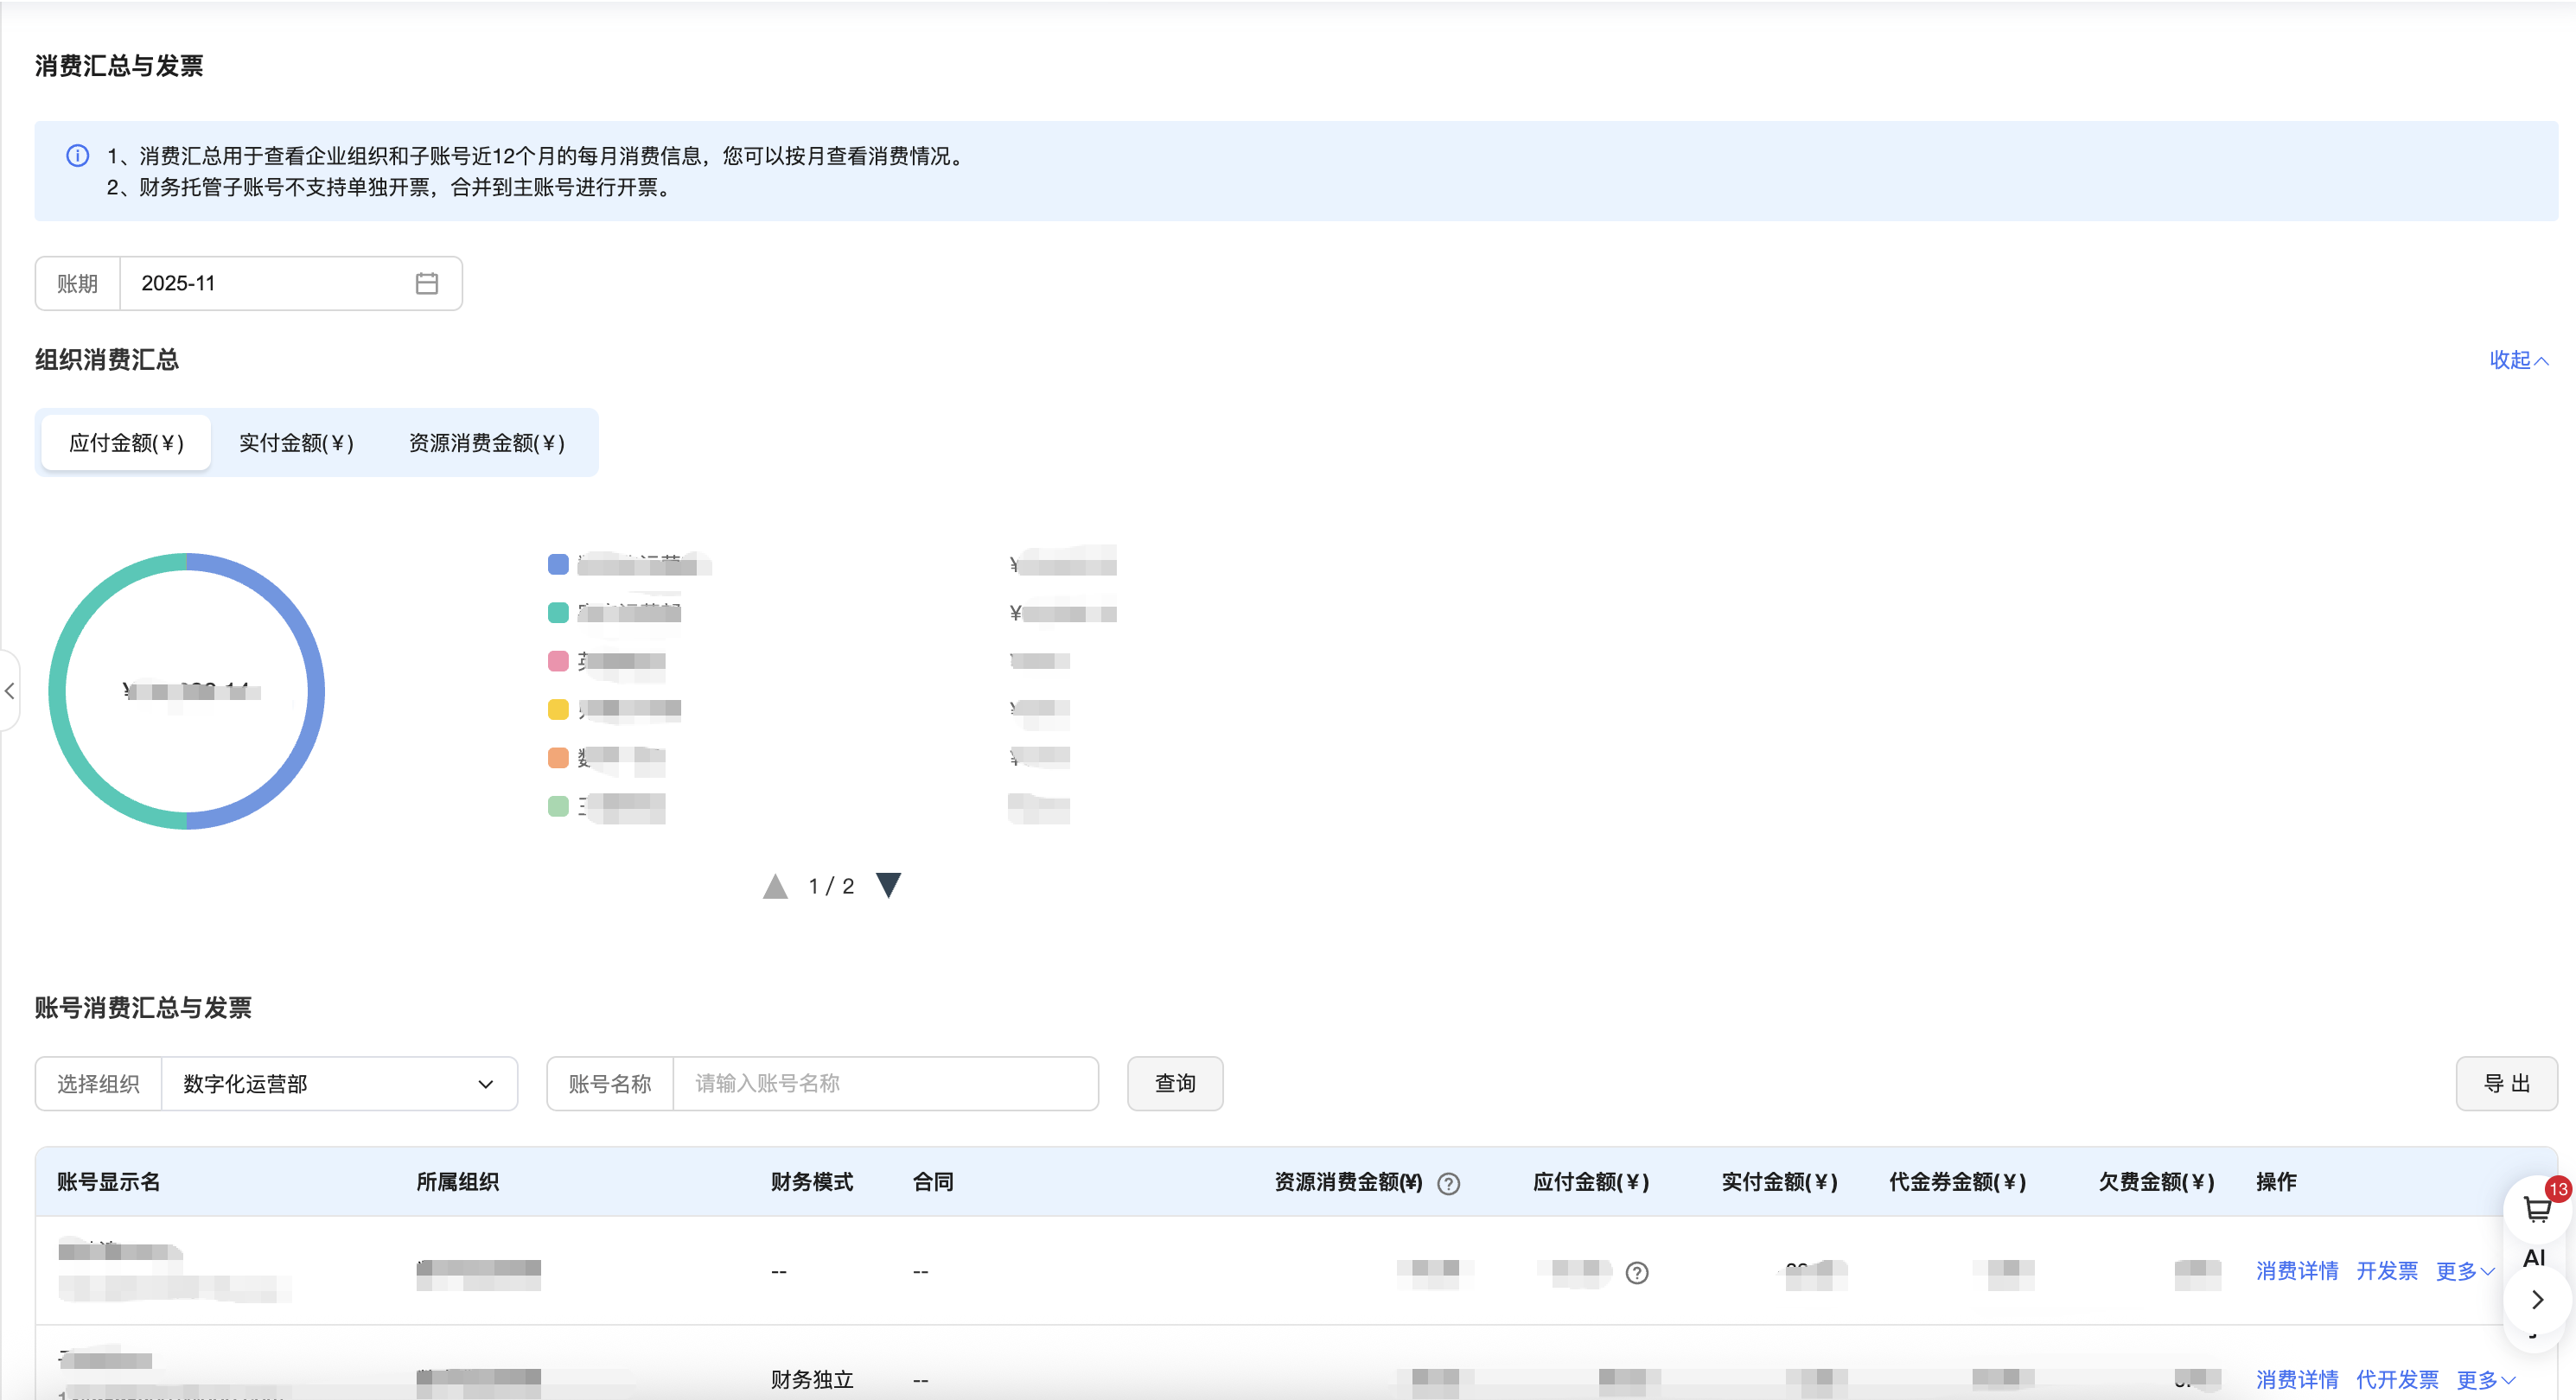Toggle the blue legend series swatch
This screenshot has height=1400, width=2576.
pos(558,565)
